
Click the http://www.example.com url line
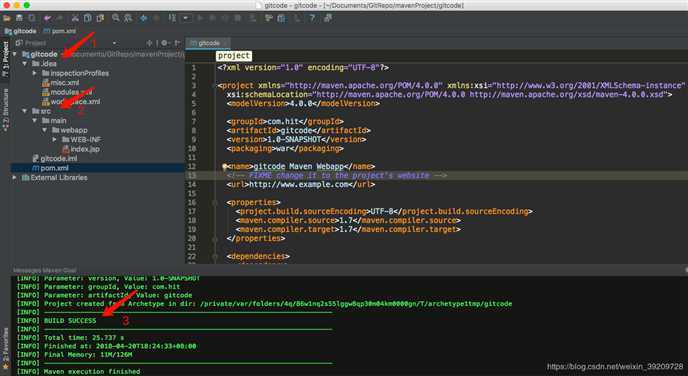pyautogui.click(x=301, y=184)
